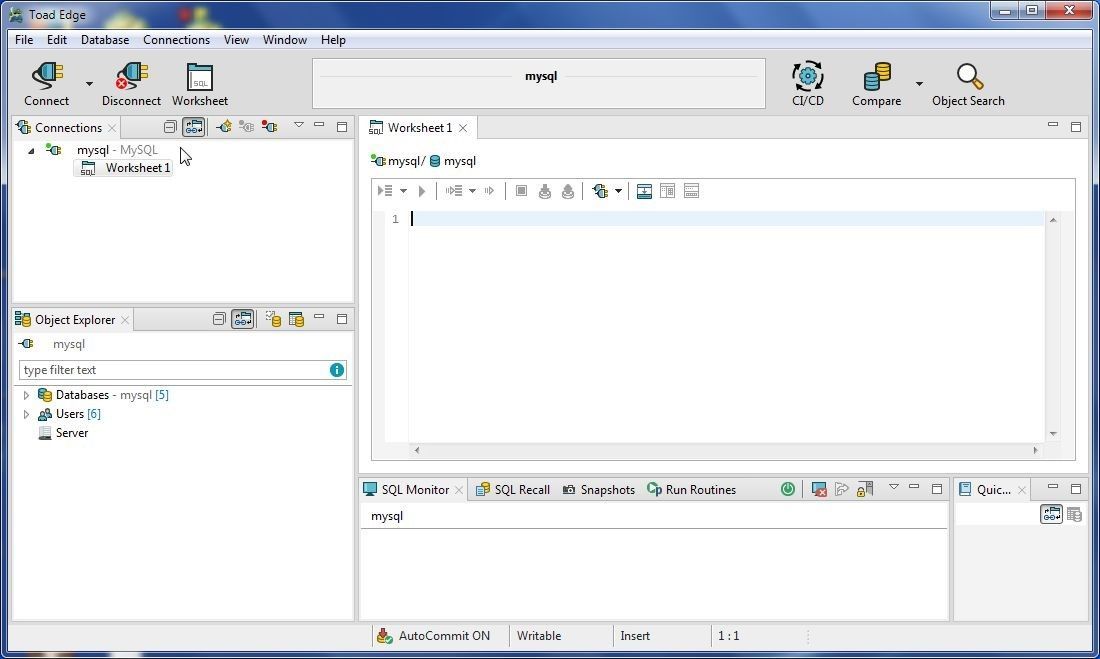Click table view icon in Quick panel

point(1074,514)
